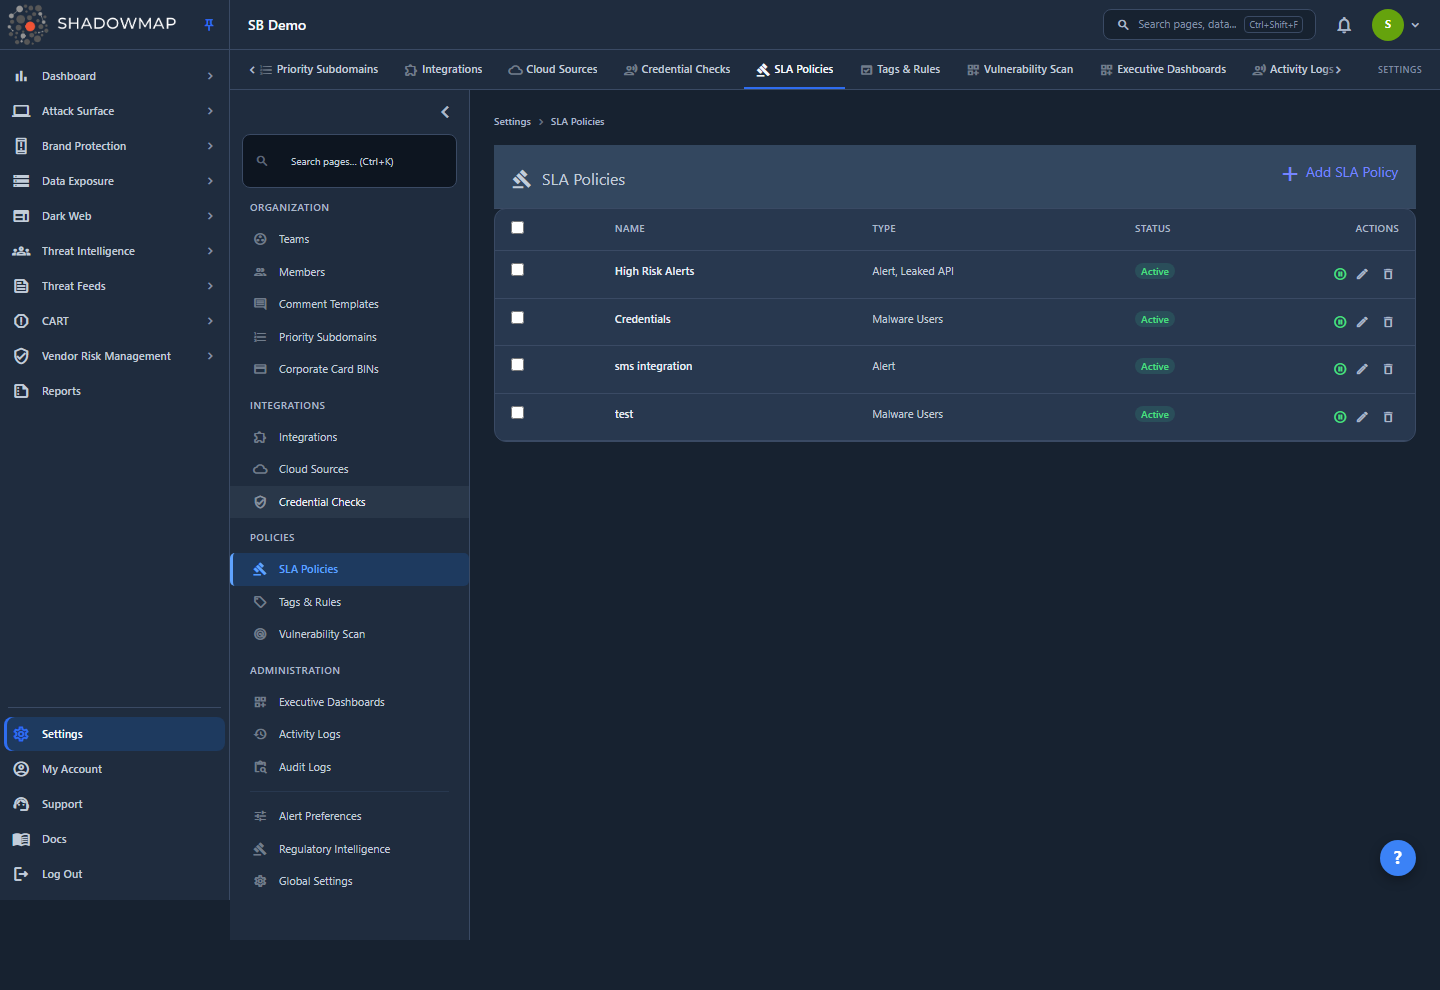Image resolution: width=1440 pixels, height=990 pixels.
Task: Click Settings breadcrumb link
Action: (512, 122)
